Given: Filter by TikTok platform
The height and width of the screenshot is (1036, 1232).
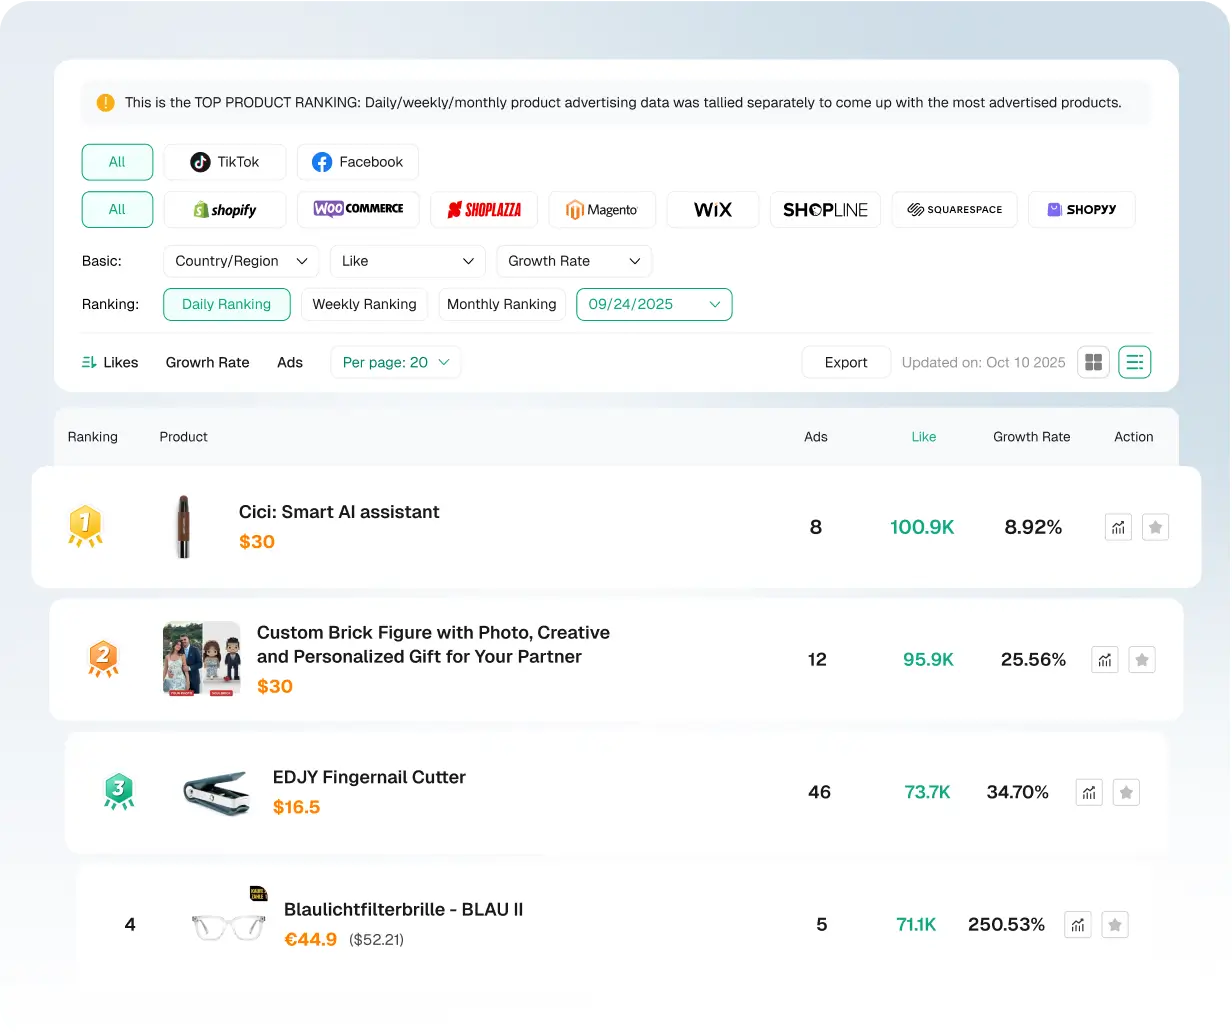Looking at the screenshot, I should pos(225,162).
